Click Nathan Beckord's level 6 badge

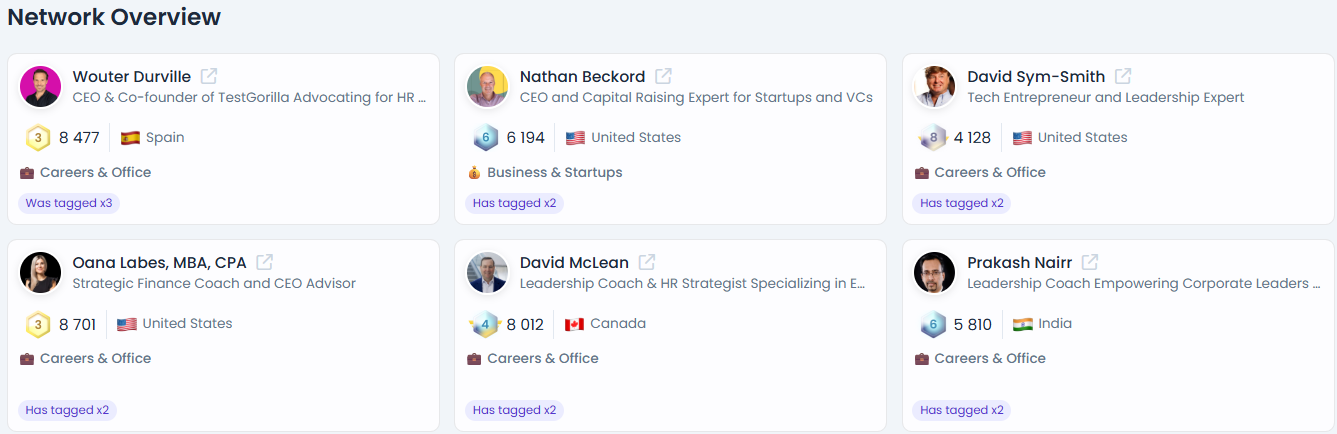[485, 138]
